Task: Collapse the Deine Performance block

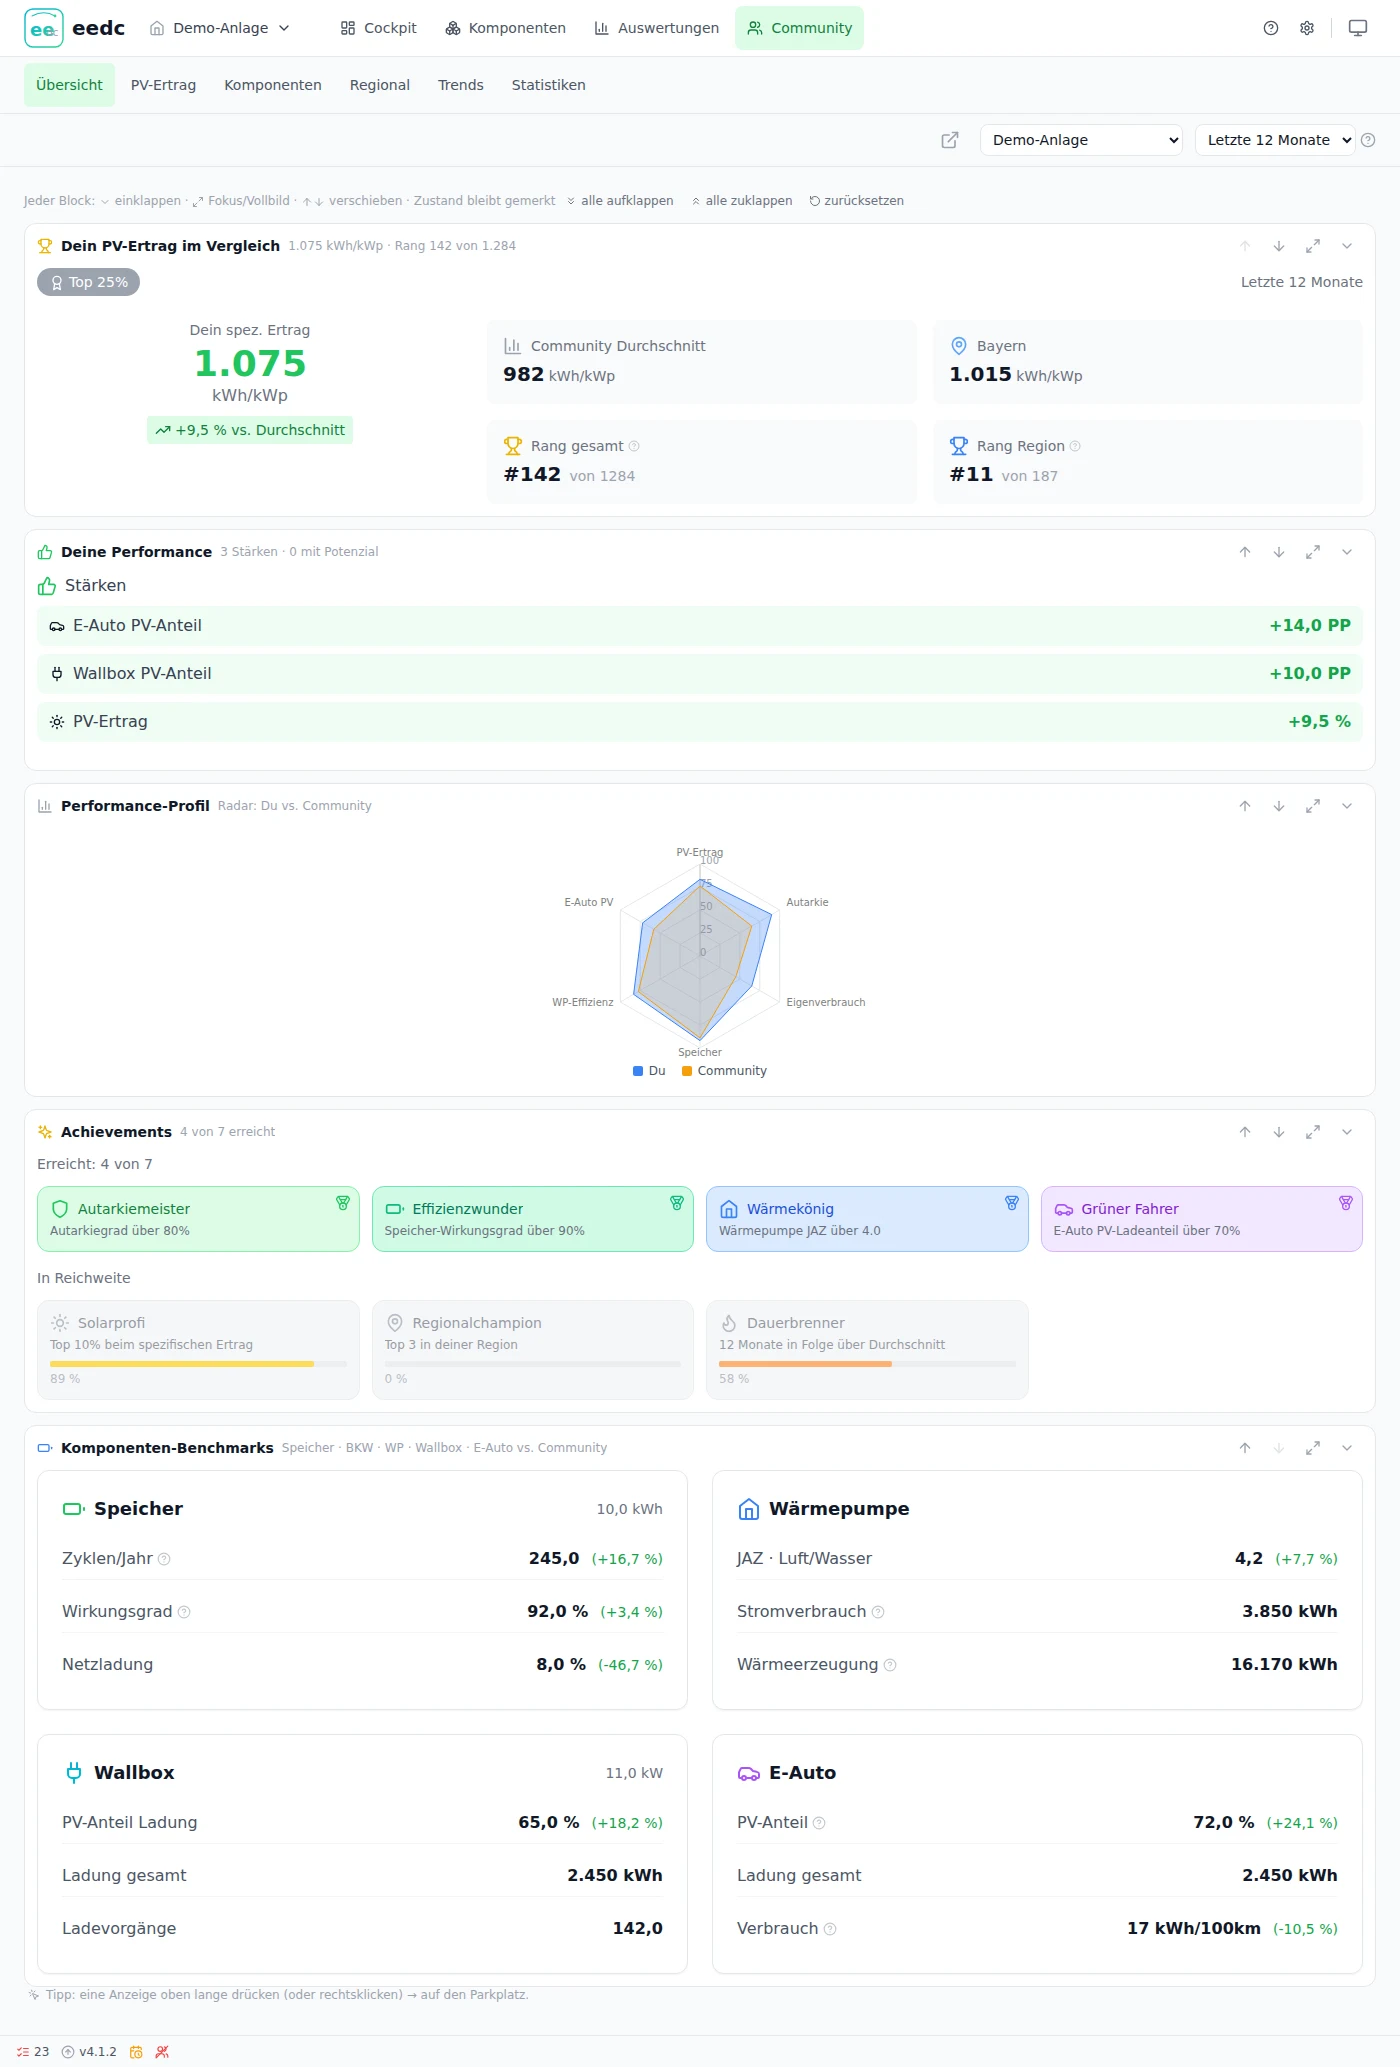Action: pos(1347,552)
